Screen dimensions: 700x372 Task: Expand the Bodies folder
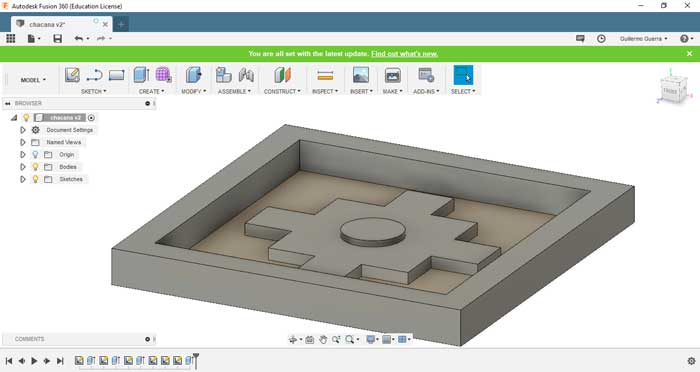coord(23,167)
